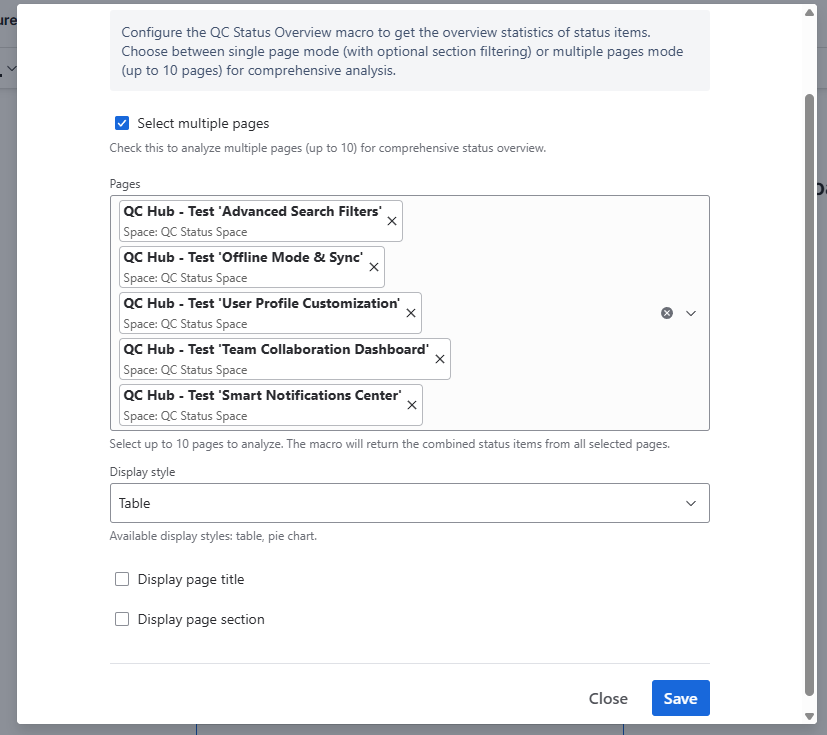Image resolution: width=827 pixels, height=735 pixels.
Task: Close the configuration dialog
Action: tap(608, 698)
